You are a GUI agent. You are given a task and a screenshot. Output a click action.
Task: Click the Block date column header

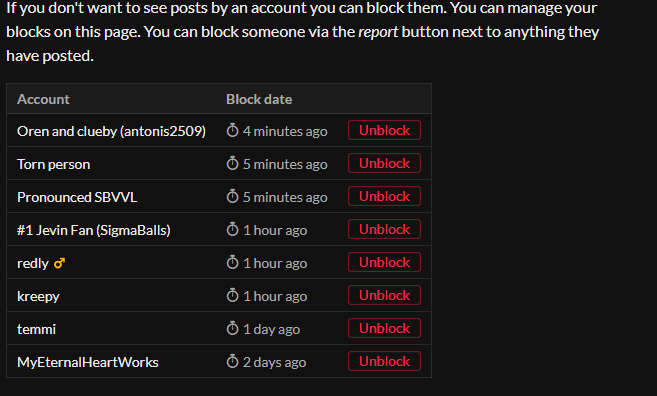tap(259, 99)
